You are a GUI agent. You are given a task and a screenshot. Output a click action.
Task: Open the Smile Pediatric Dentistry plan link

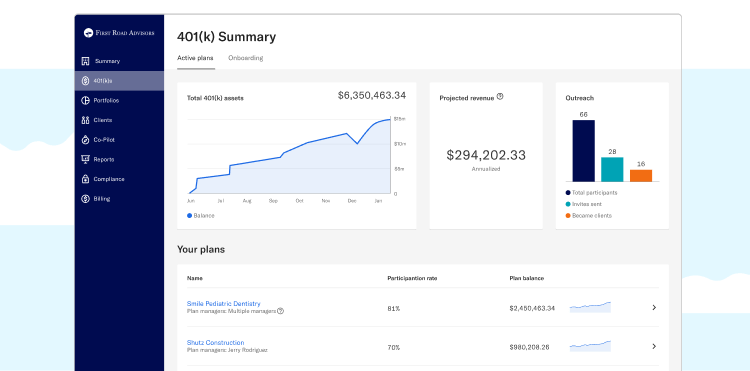(223, 304)
